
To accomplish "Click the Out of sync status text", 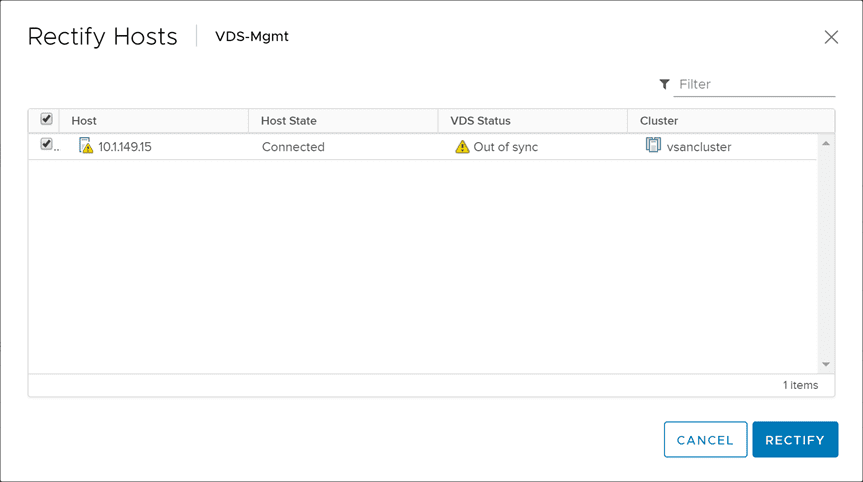I will click(x=505, y=147).
